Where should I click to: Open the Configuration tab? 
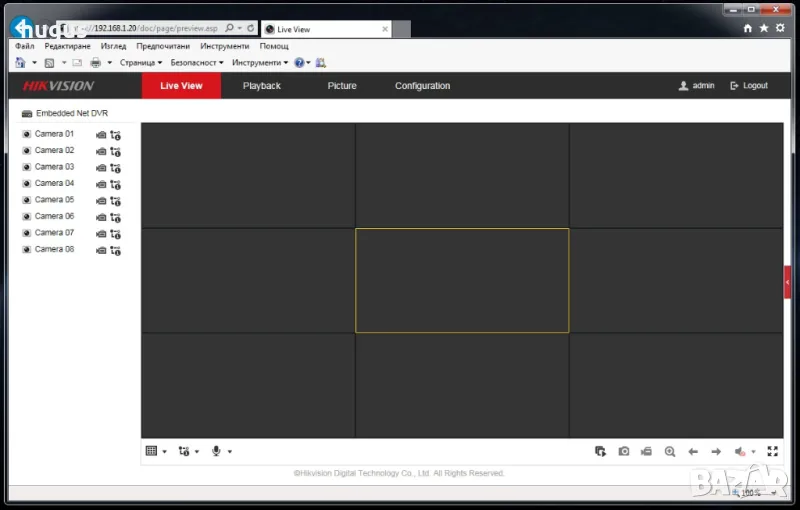(x=422, y=86)
